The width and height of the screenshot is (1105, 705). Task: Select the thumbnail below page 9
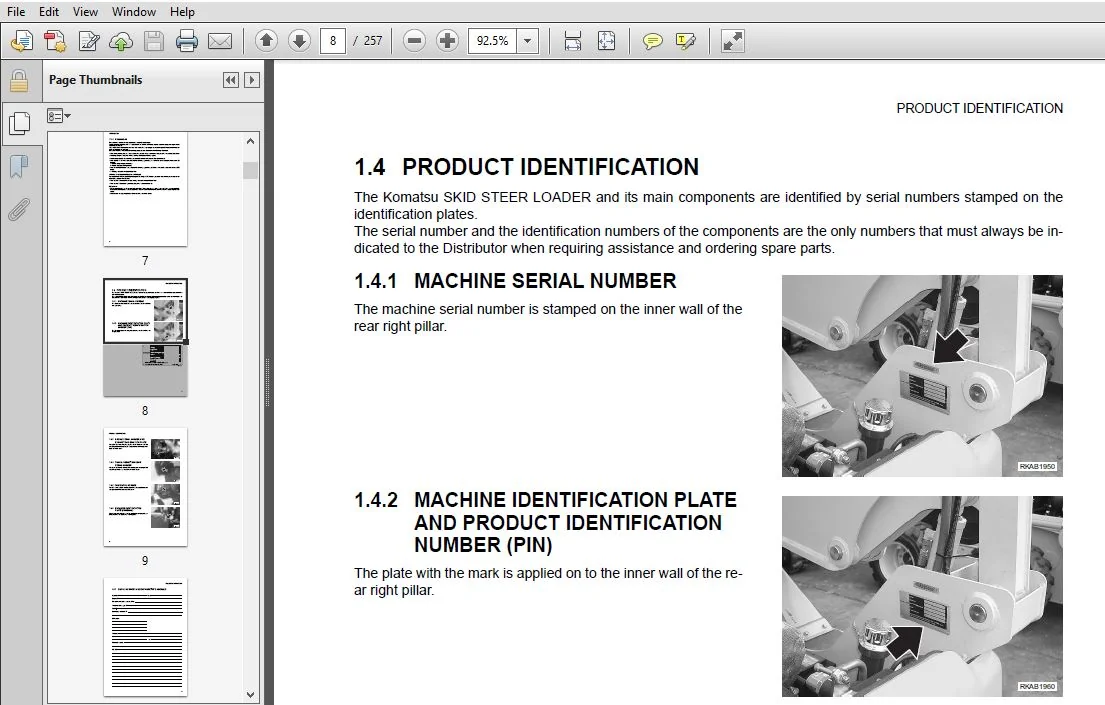coord(145,637)
